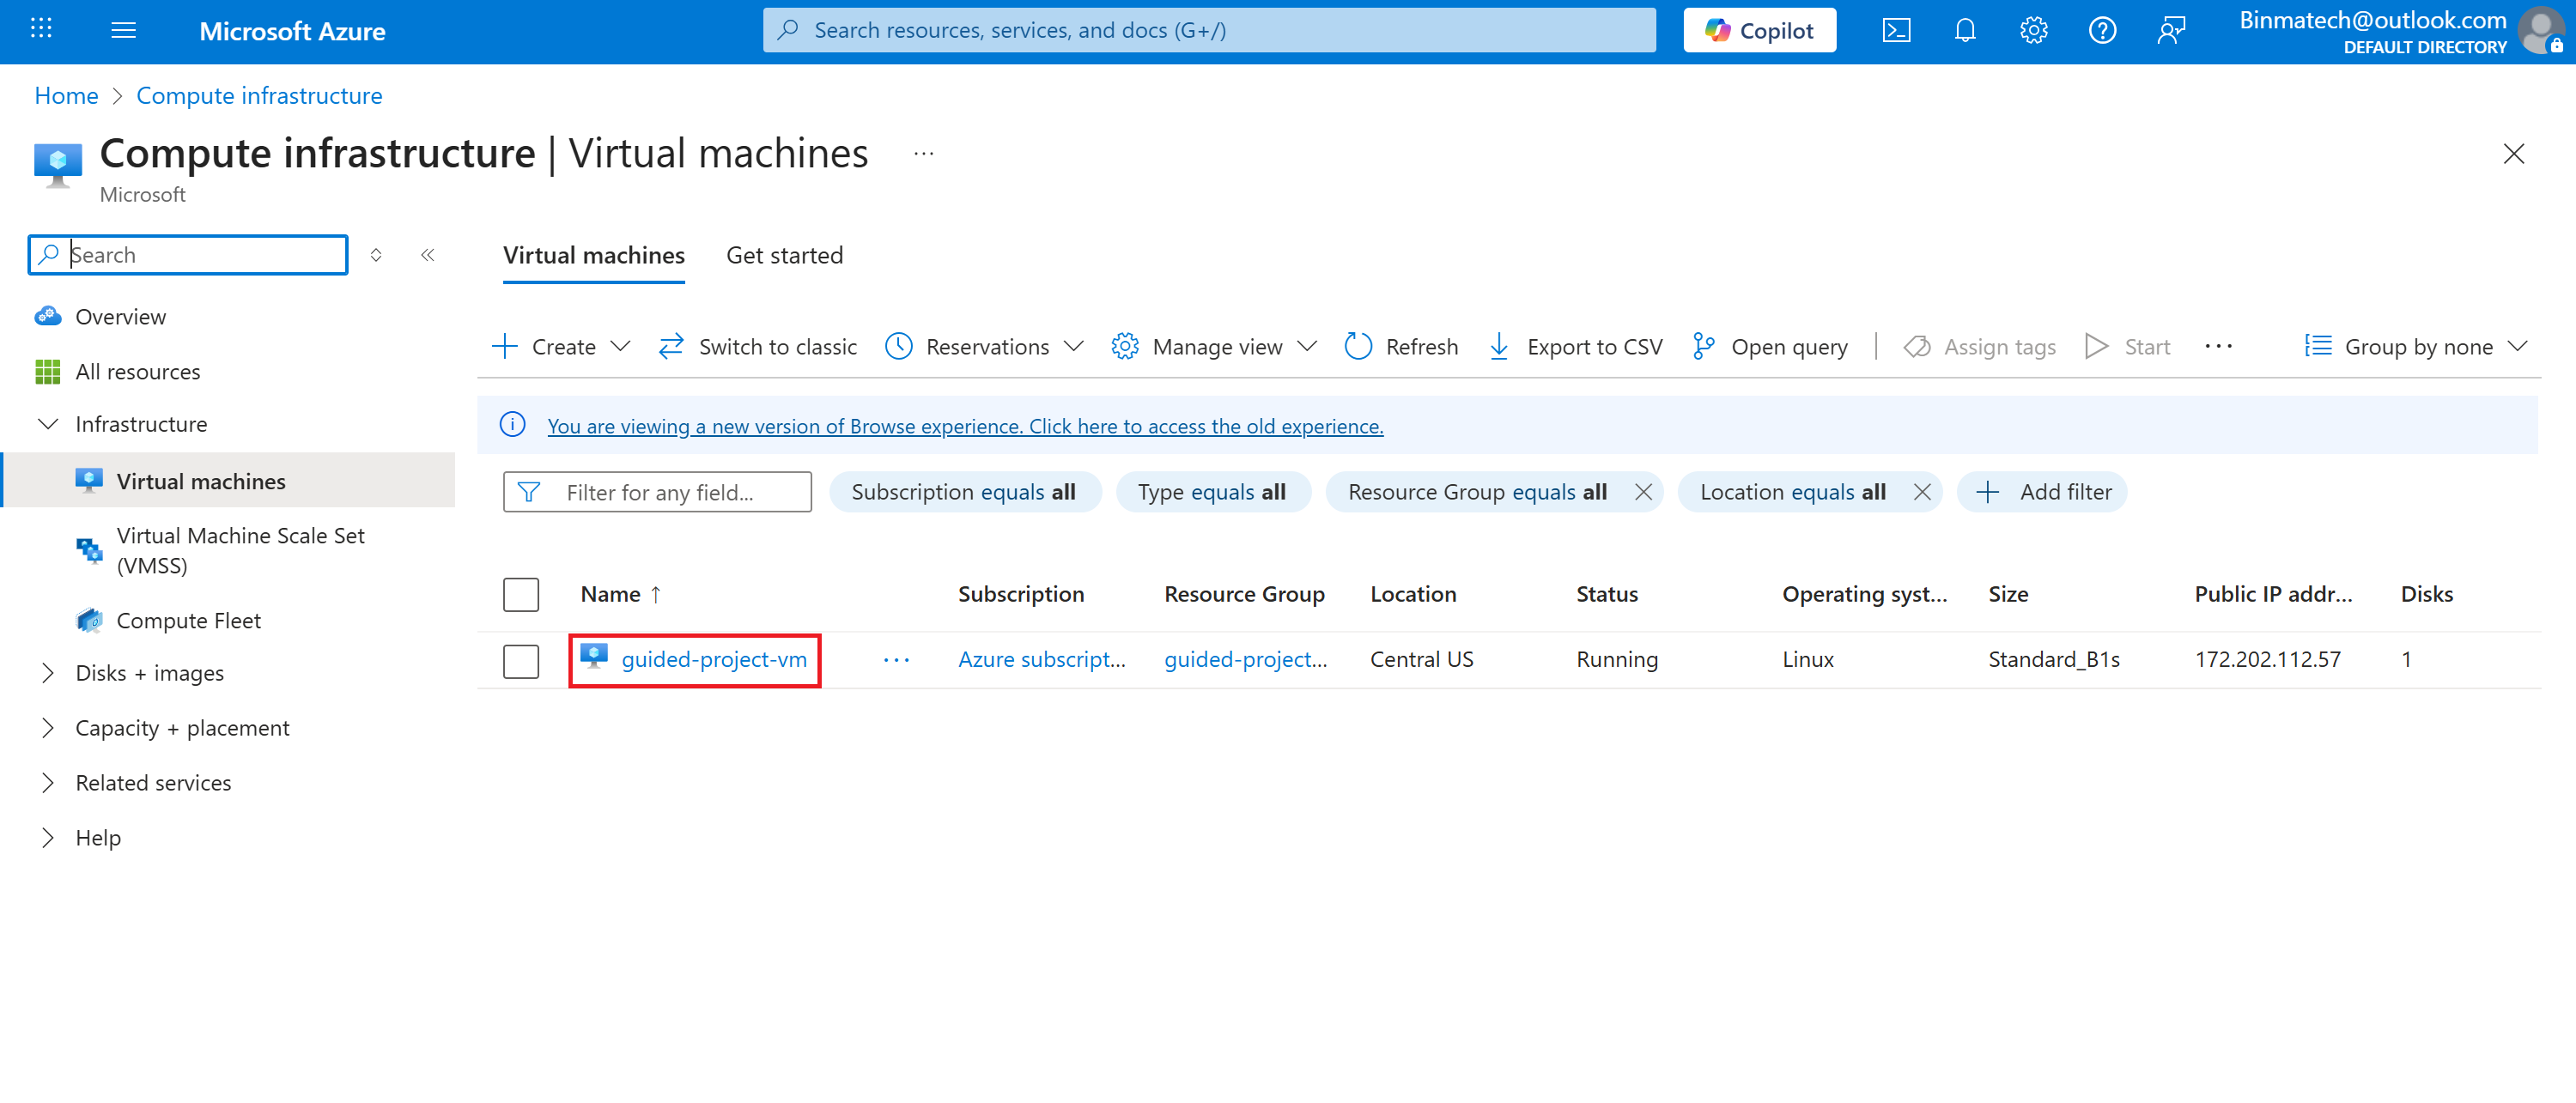Remove the Location equals all filter

pos(1921,492)
